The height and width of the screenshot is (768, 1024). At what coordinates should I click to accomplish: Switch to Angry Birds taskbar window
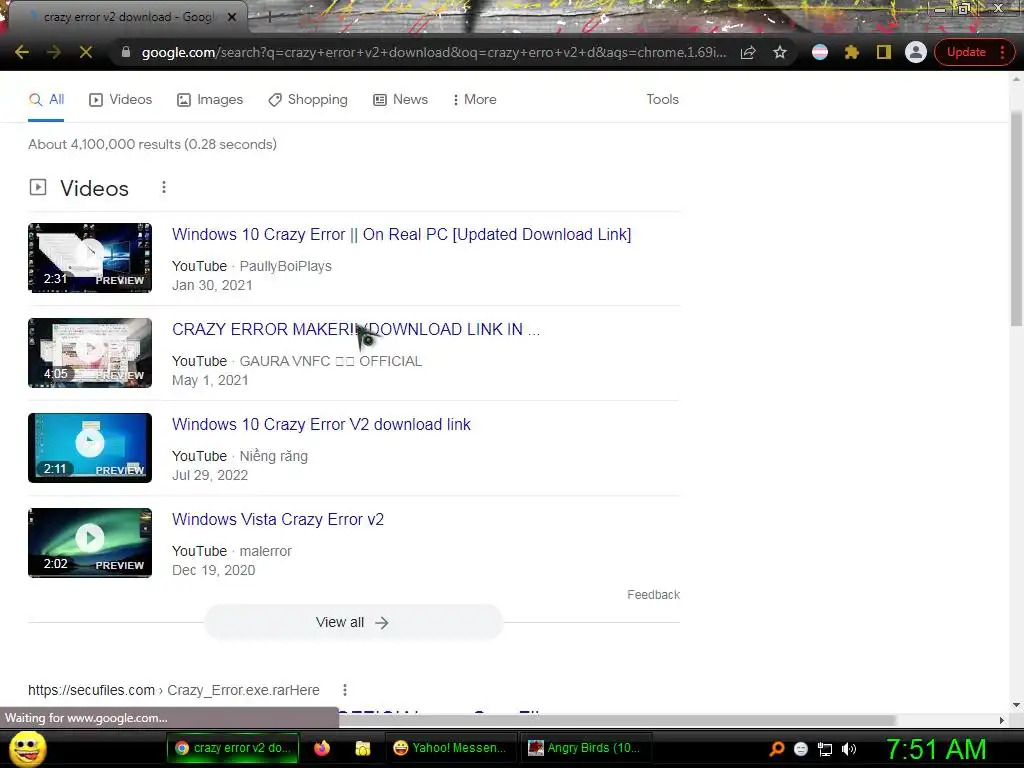tap(584, 748)
